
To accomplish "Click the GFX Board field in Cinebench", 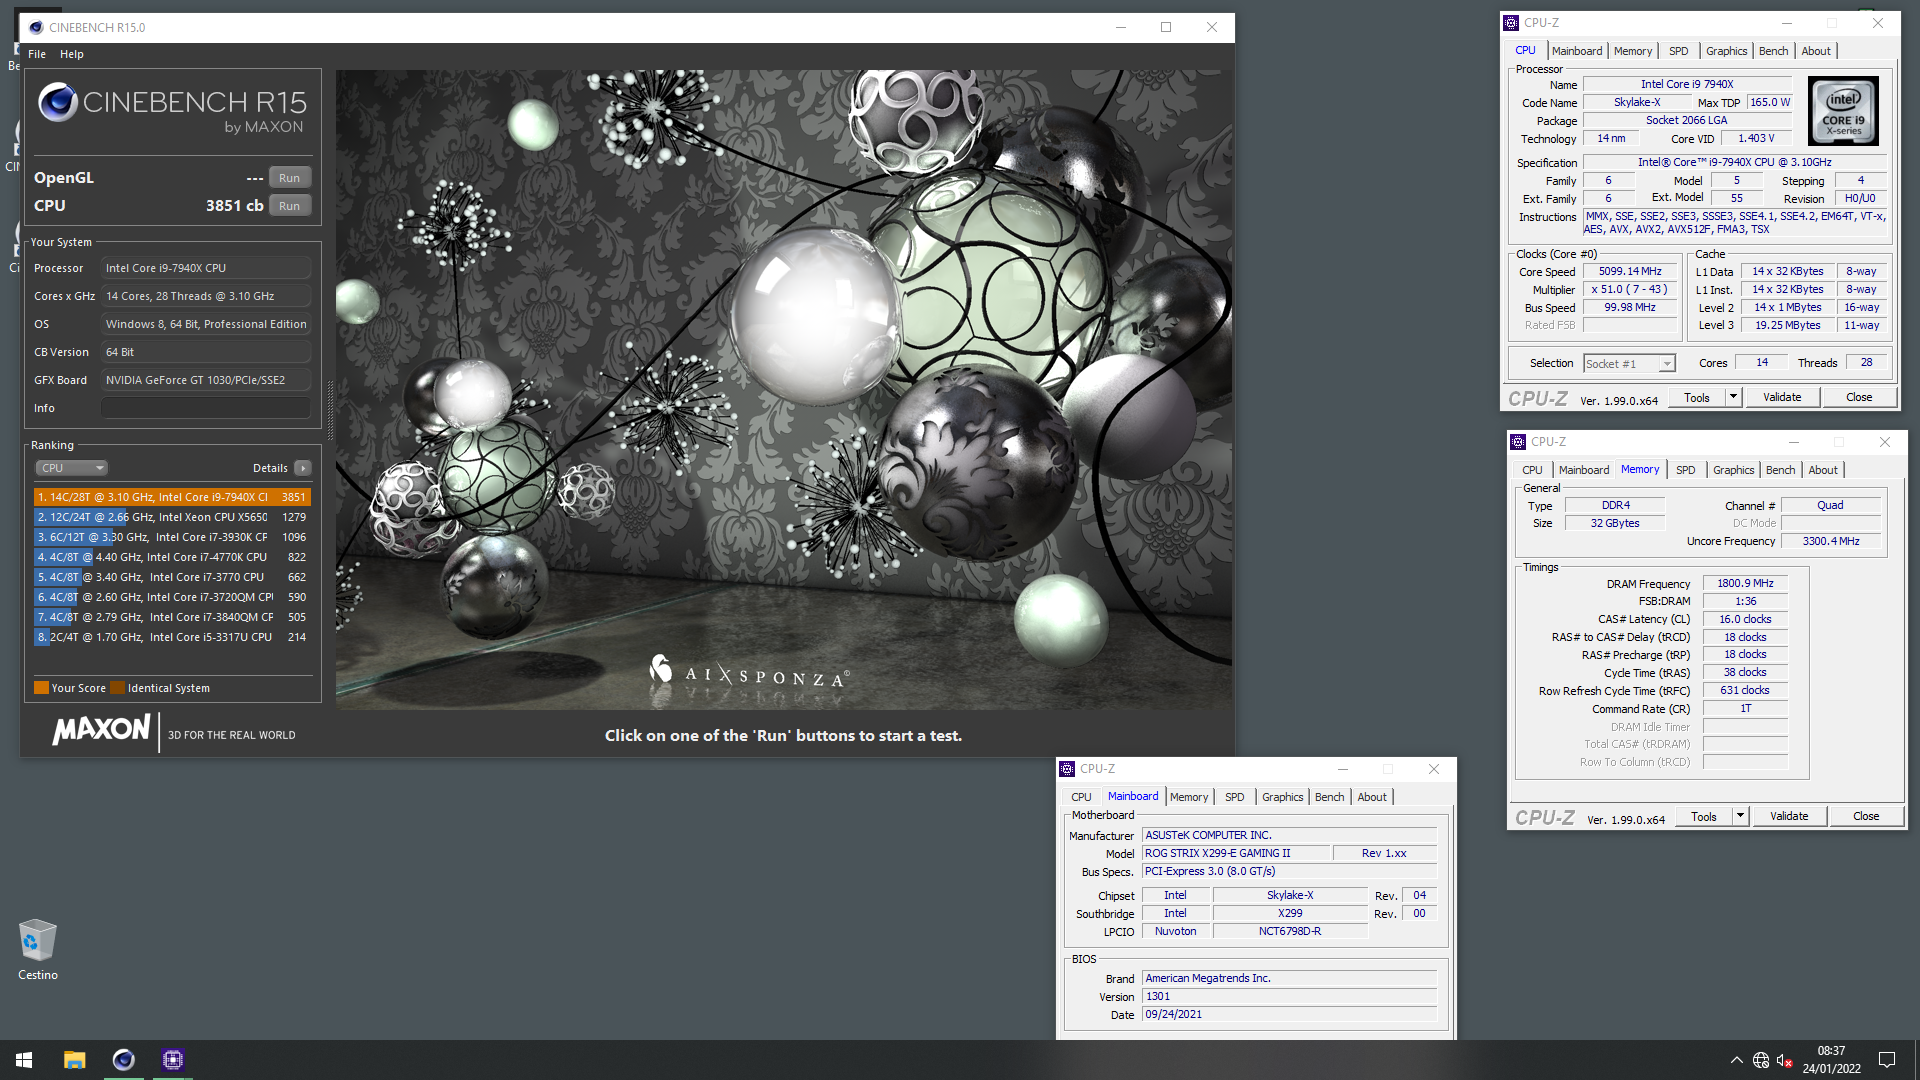I will click(205, 380).
